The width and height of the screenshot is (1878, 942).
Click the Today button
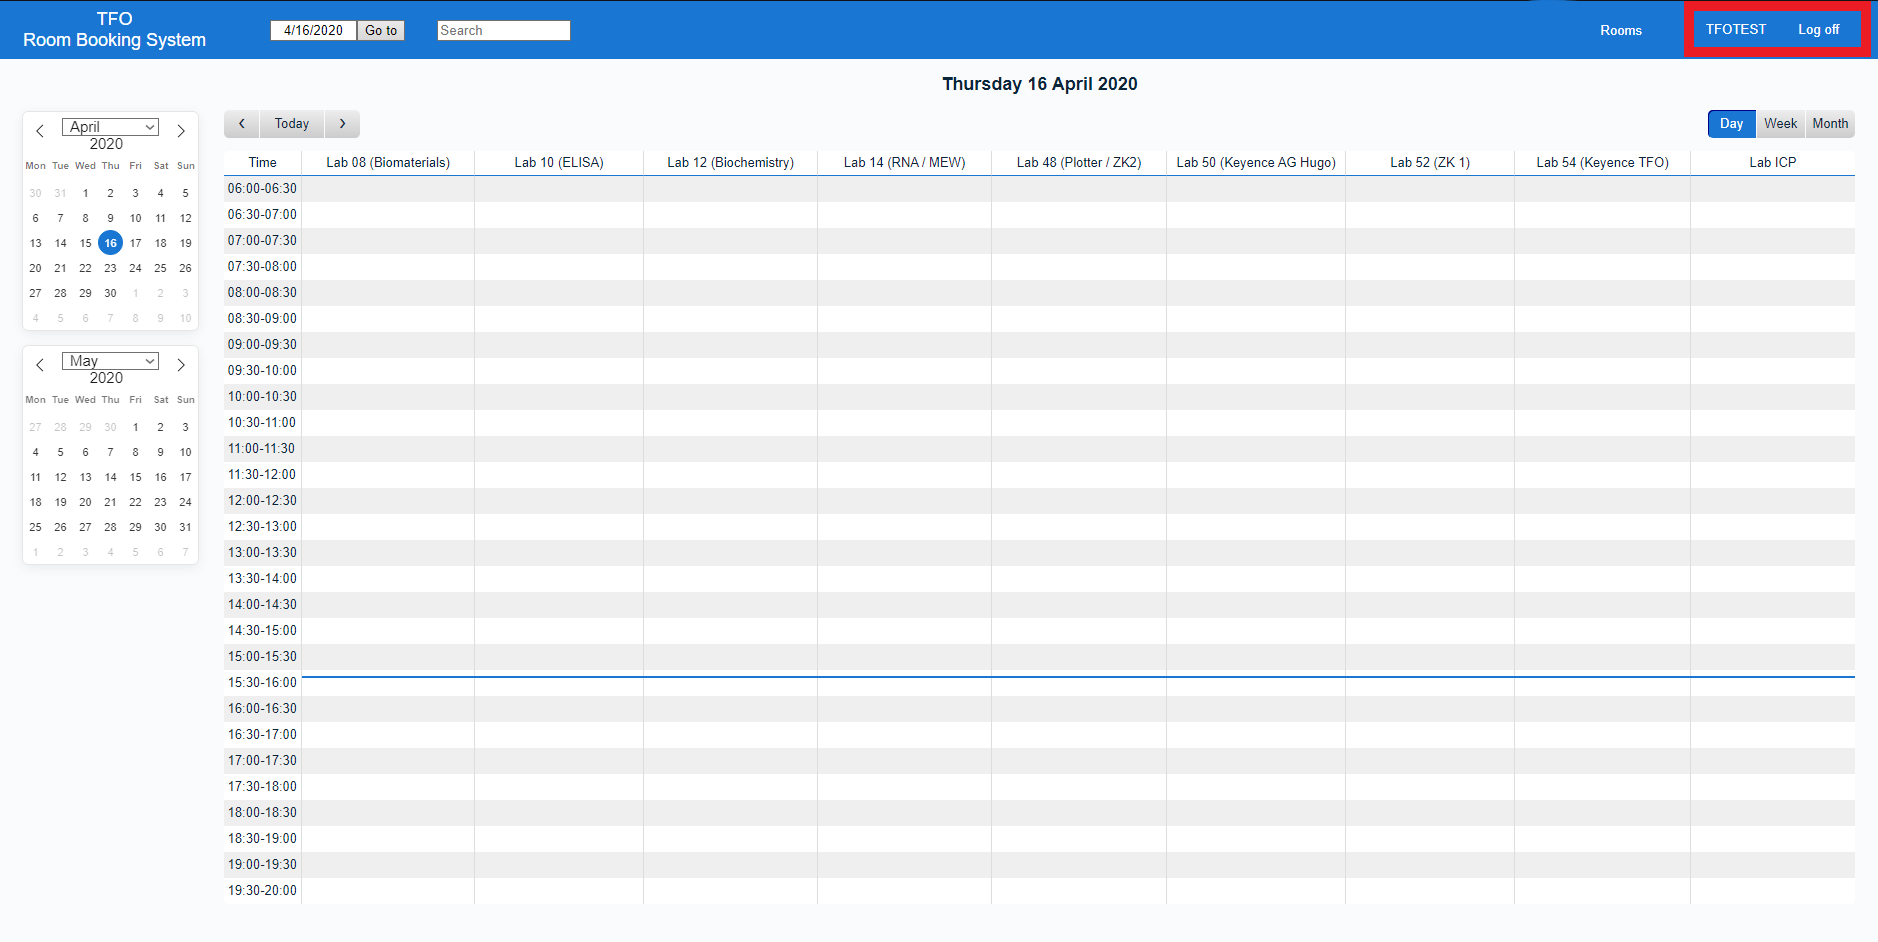pos(292,124)
